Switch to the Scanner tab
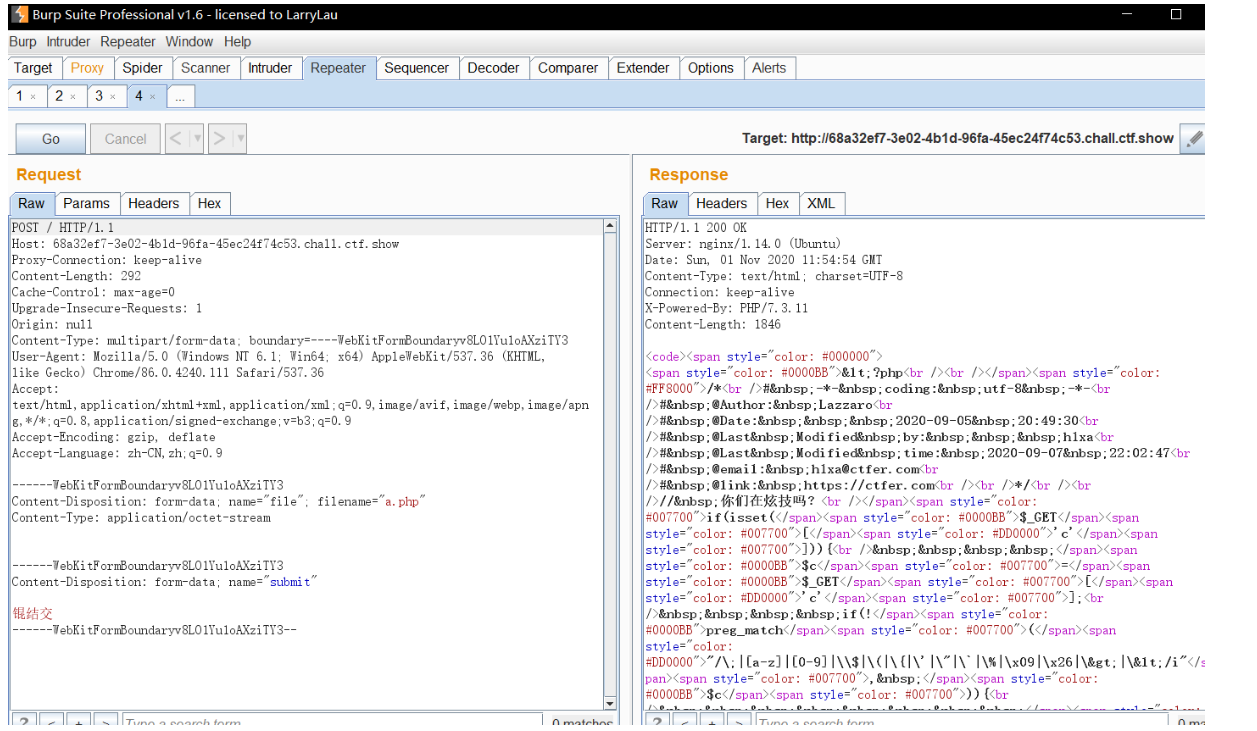 point(205,68)
